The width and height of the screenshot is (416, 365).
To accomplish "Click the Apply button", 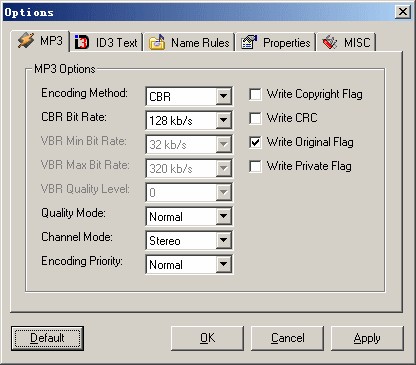I will tap(367, 338).
